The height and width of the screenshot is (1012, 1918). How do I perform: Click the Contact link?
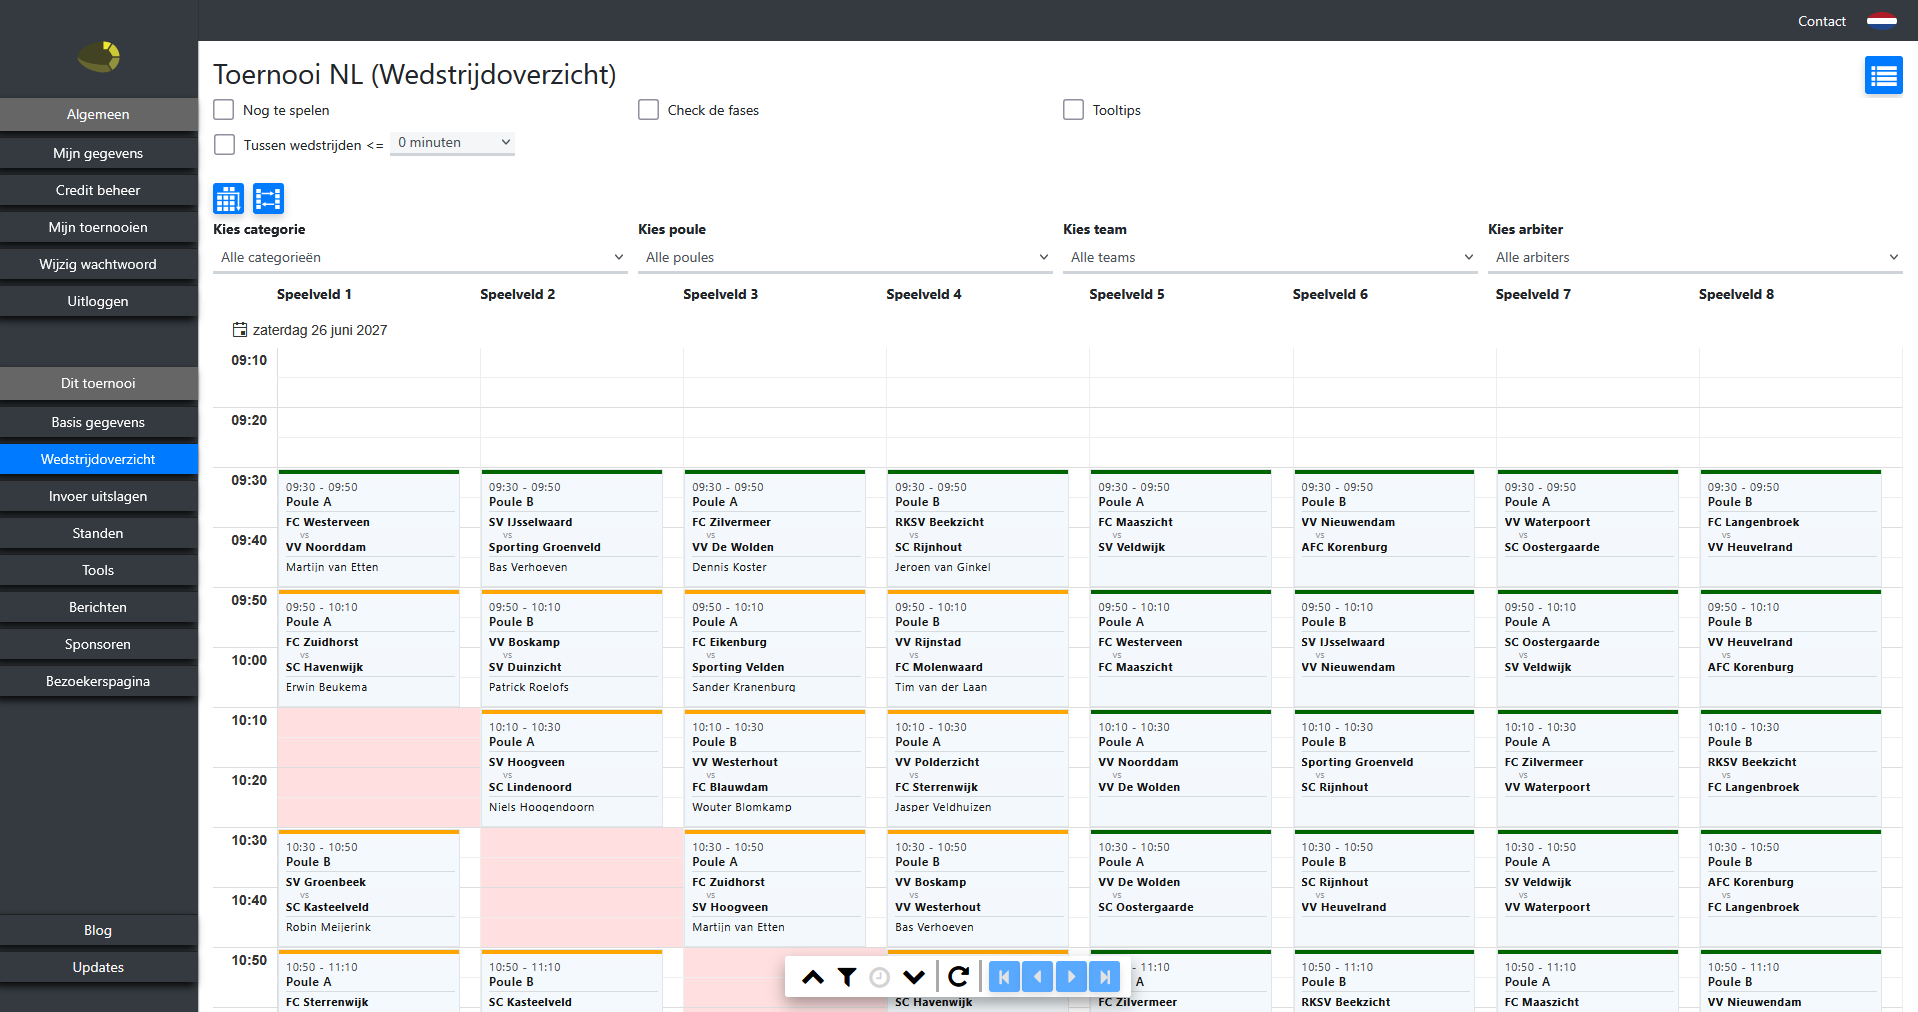tap(1821, 21)
